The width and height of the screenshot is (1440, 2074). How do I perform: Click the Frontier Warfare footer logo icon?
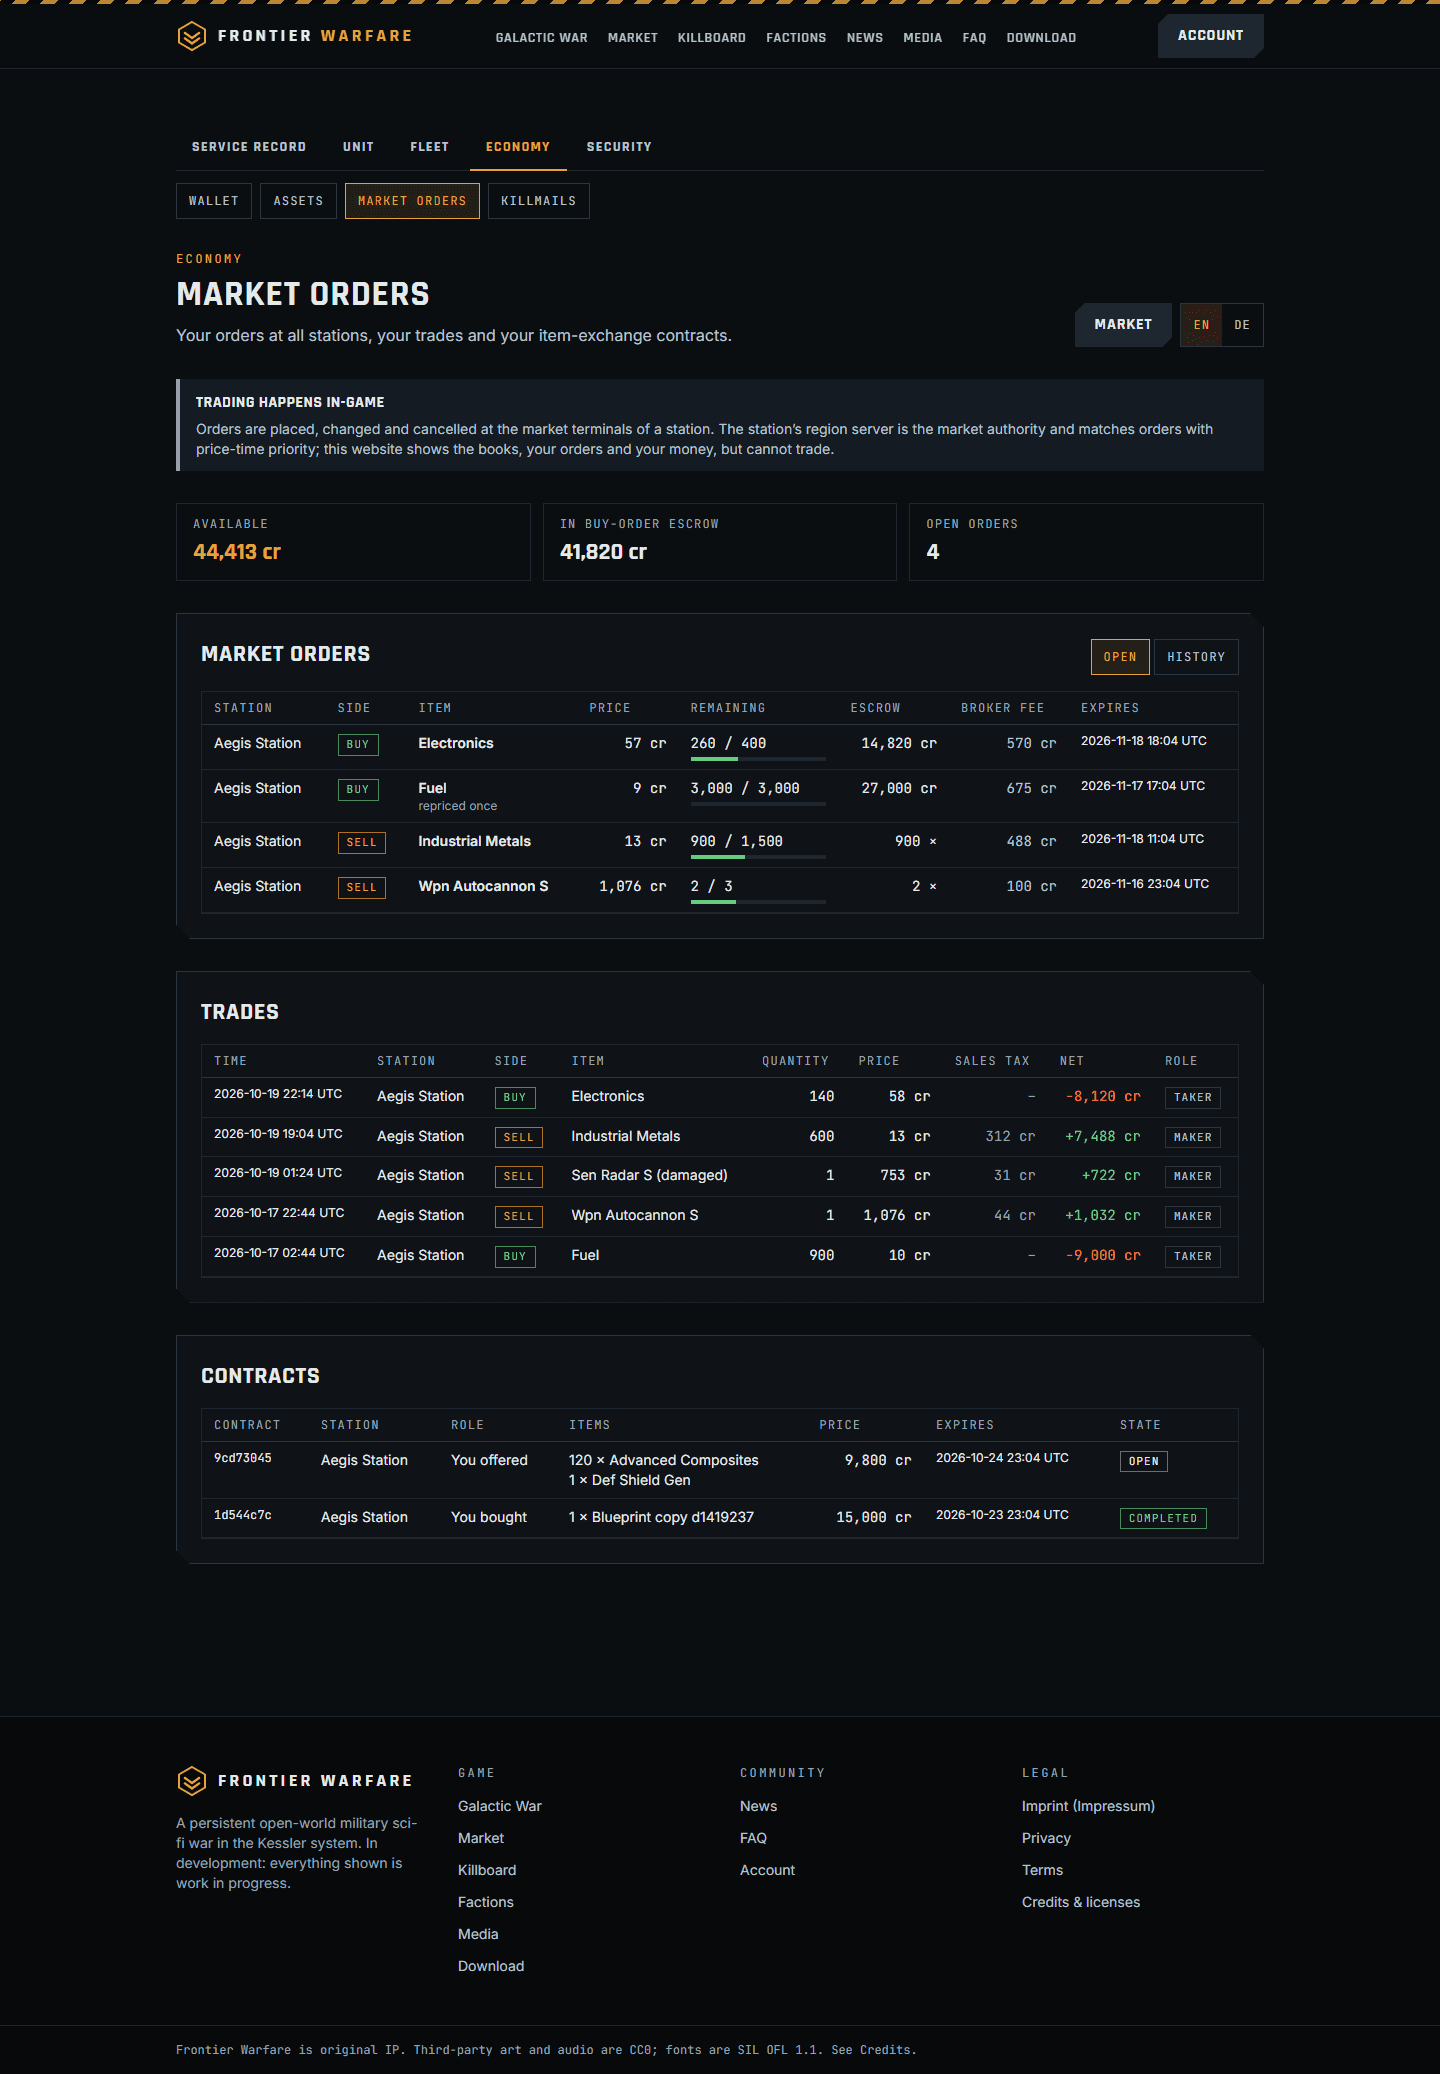point(191,1781)
